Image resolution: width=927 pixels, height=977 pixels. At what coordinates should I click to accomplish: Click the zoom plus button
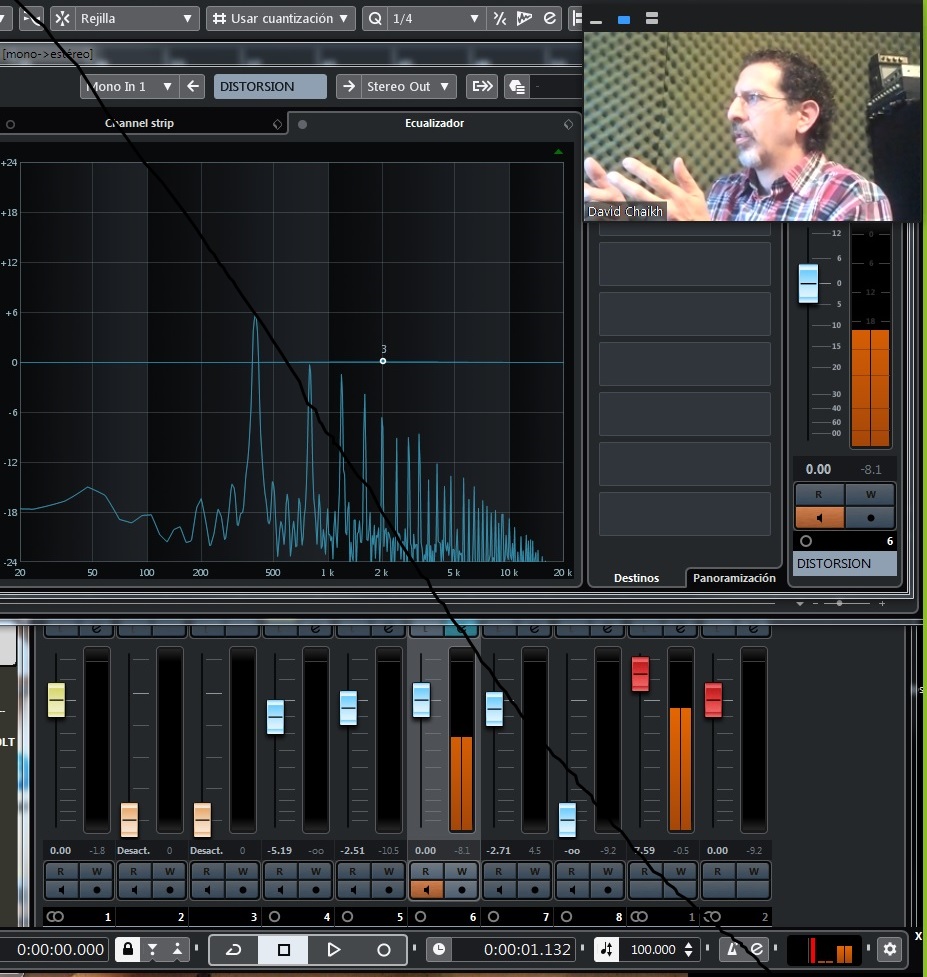click(882, 603)
